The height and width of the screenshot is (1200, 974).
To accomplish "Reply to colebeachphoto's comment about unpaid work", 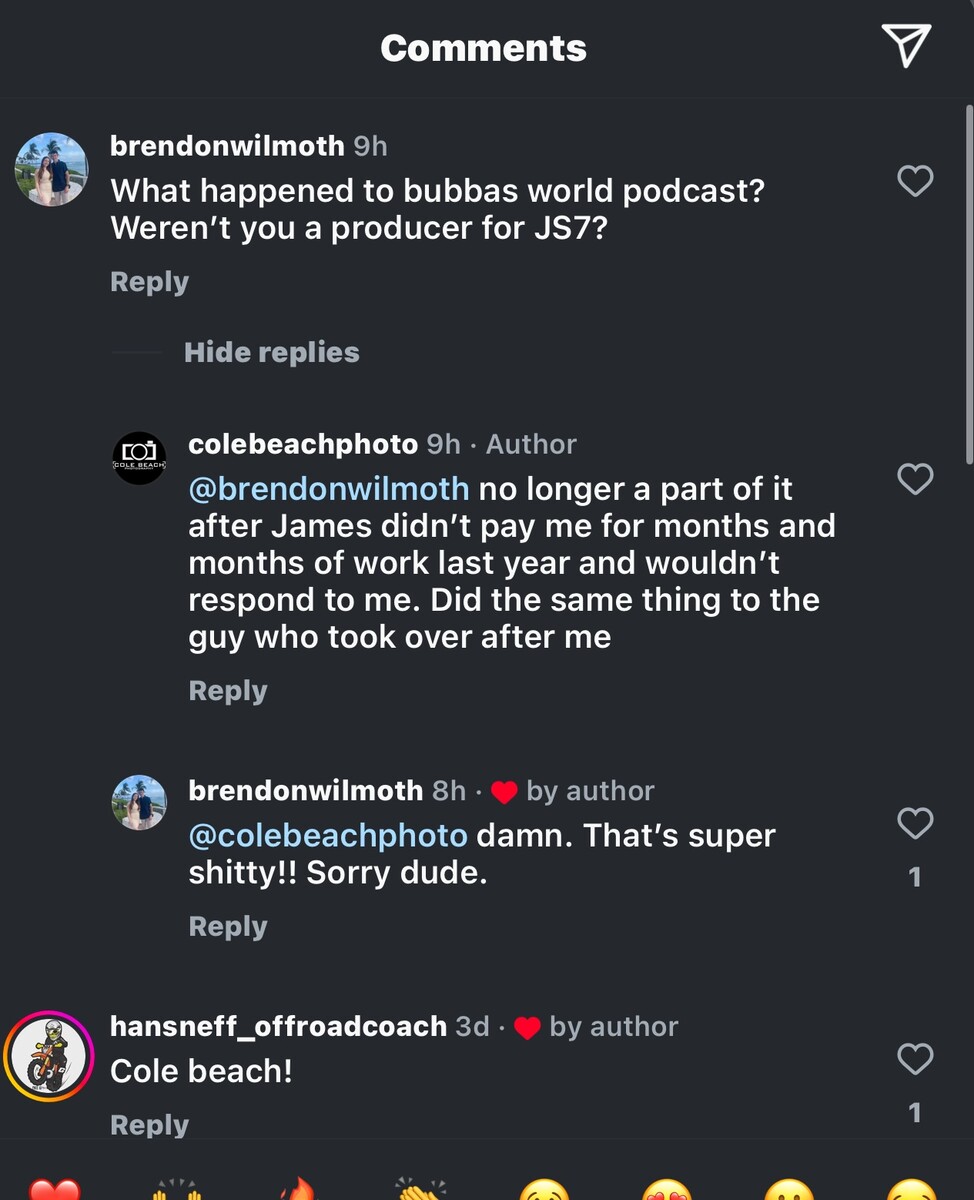I will coord(228,691).
